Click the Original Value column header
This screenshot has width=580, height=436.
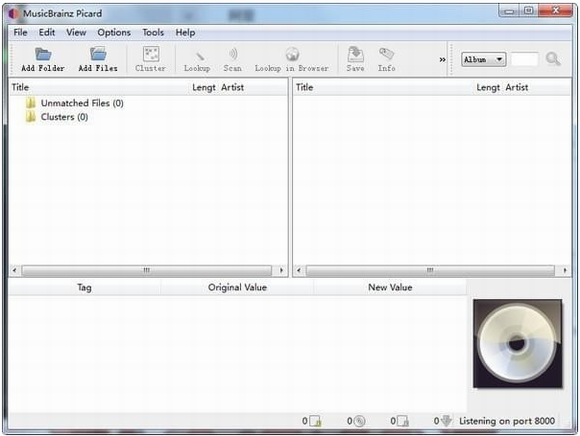point(237,287)
